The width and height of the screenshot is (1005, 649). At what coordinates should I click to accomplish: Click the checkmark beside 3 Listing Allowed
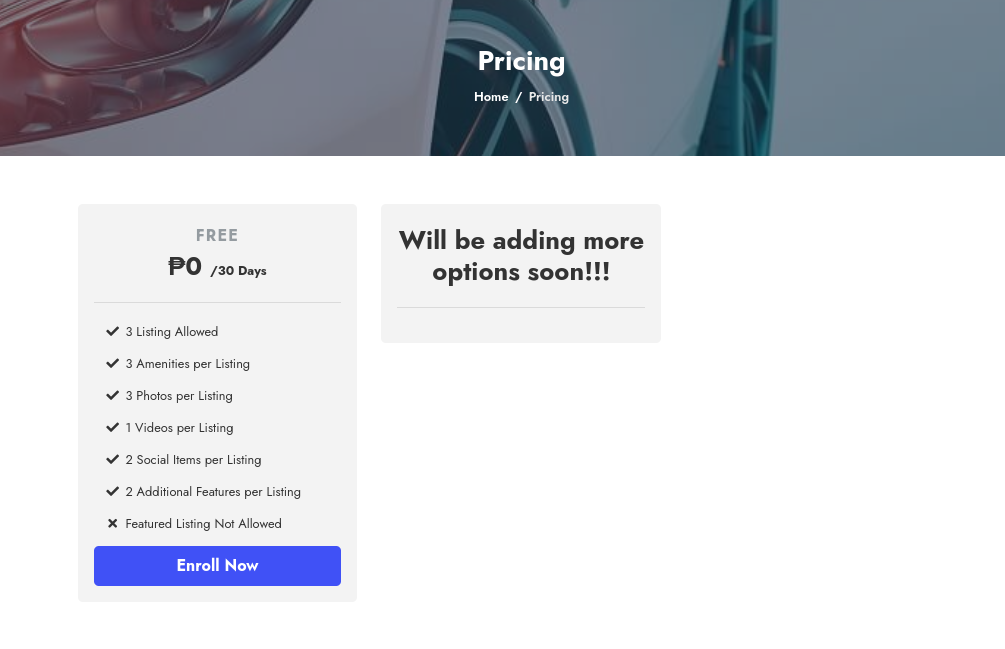(x=112, y=331)
